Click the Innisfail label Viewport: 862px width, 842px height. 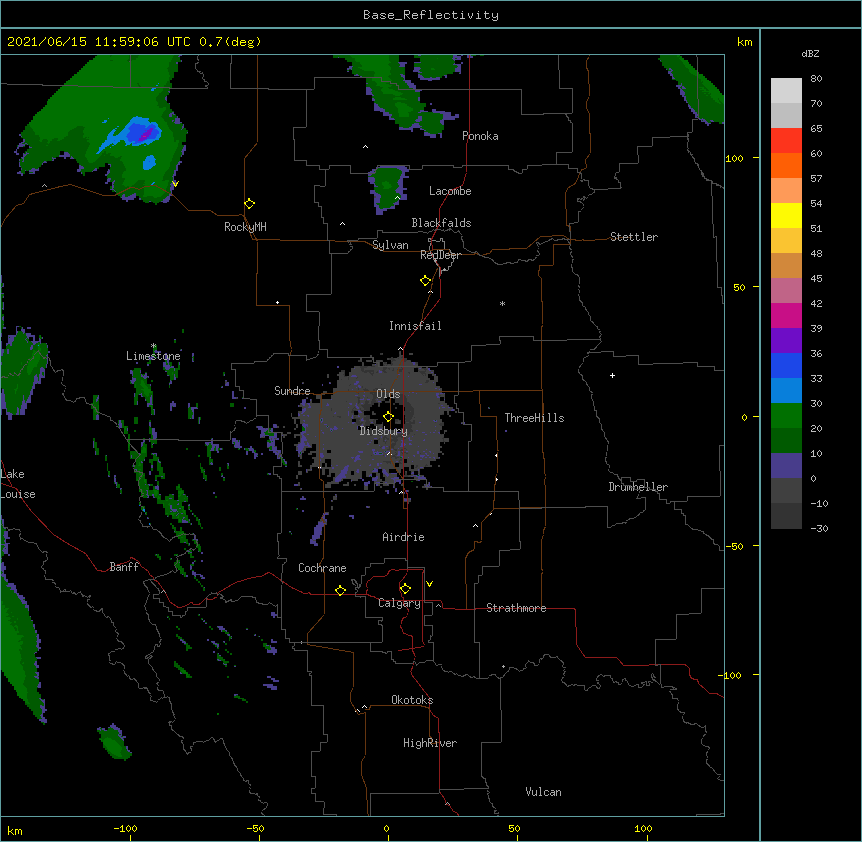415,326
